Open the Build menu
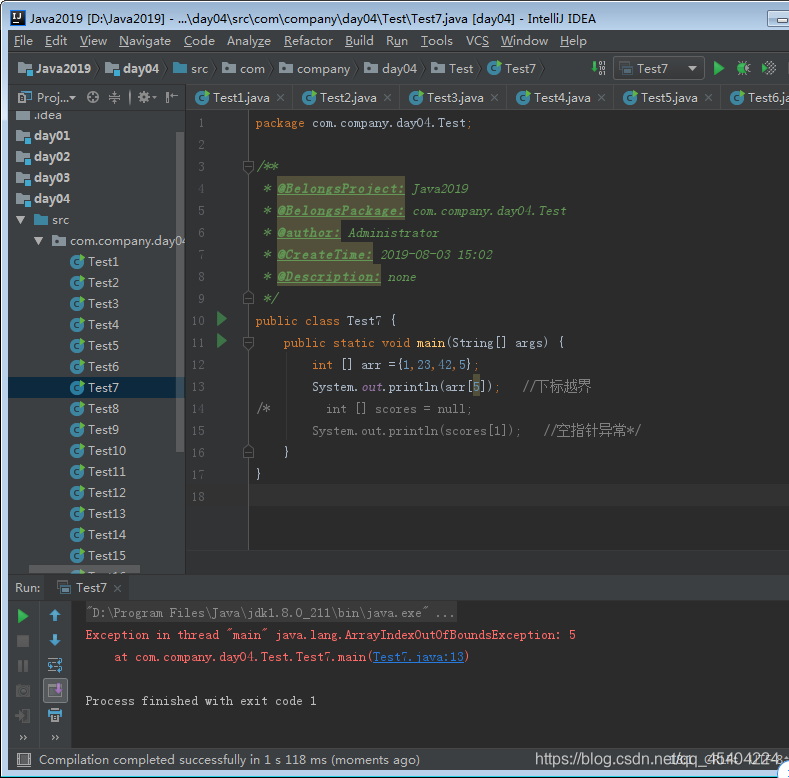The height and width of the screenshot is (778, 789). pyautogui.click(x=359, y=41)
